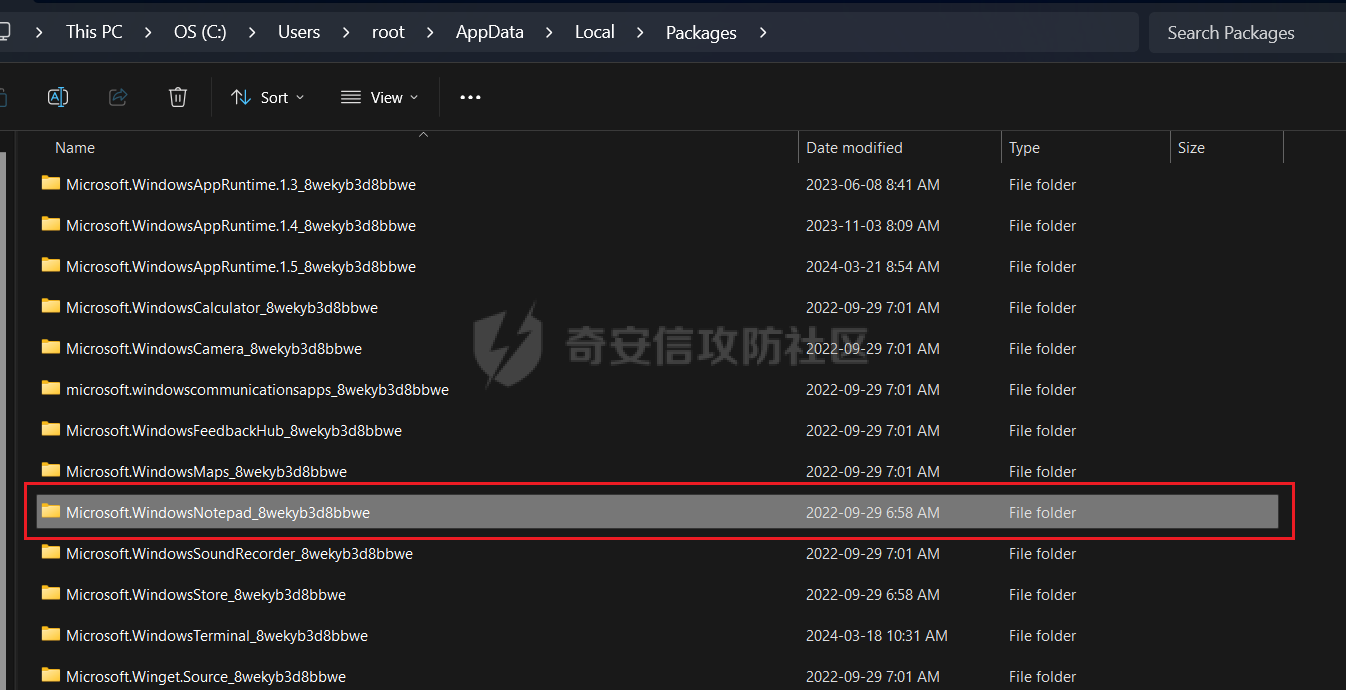Image resolution: width=1346 pixels, height=690 pixels.
Task: Click folder icon of WindowsAppRuntime.1.4 row
Action: click(x=51, y=224)
